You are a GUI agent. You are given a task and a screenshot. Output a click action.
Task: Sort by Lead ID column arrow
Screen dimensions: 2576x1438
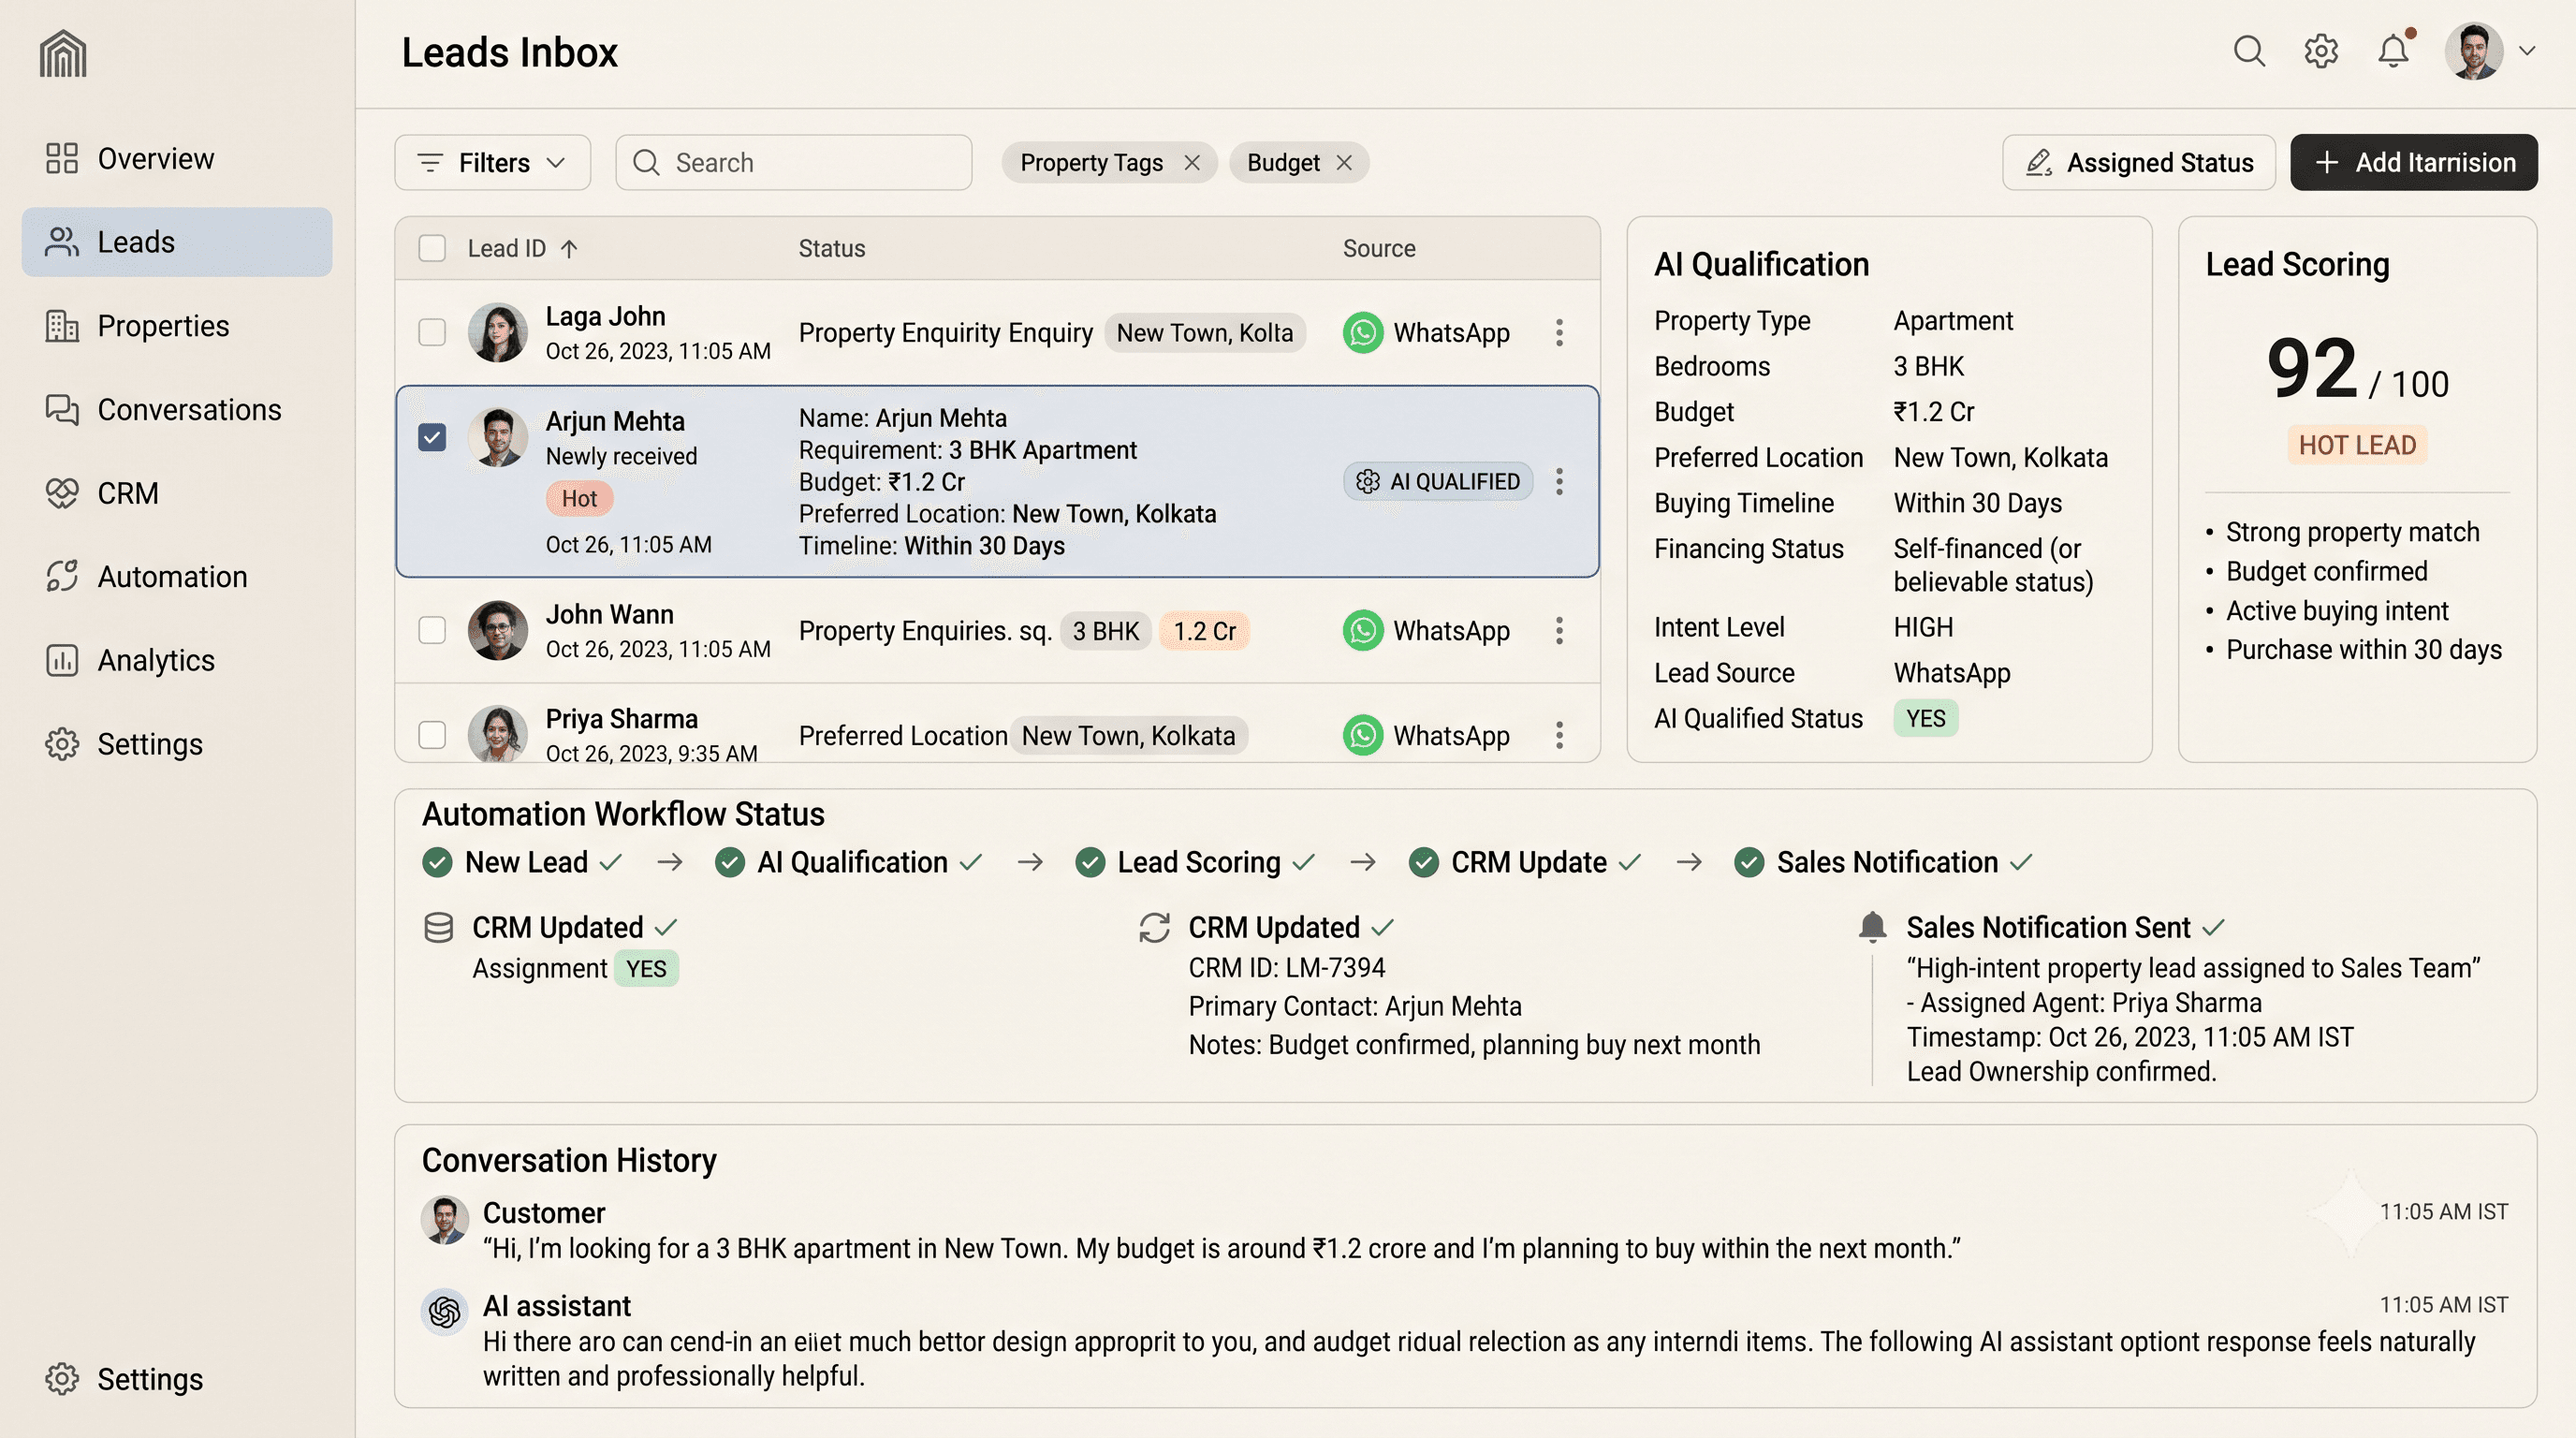pos(569,248)
